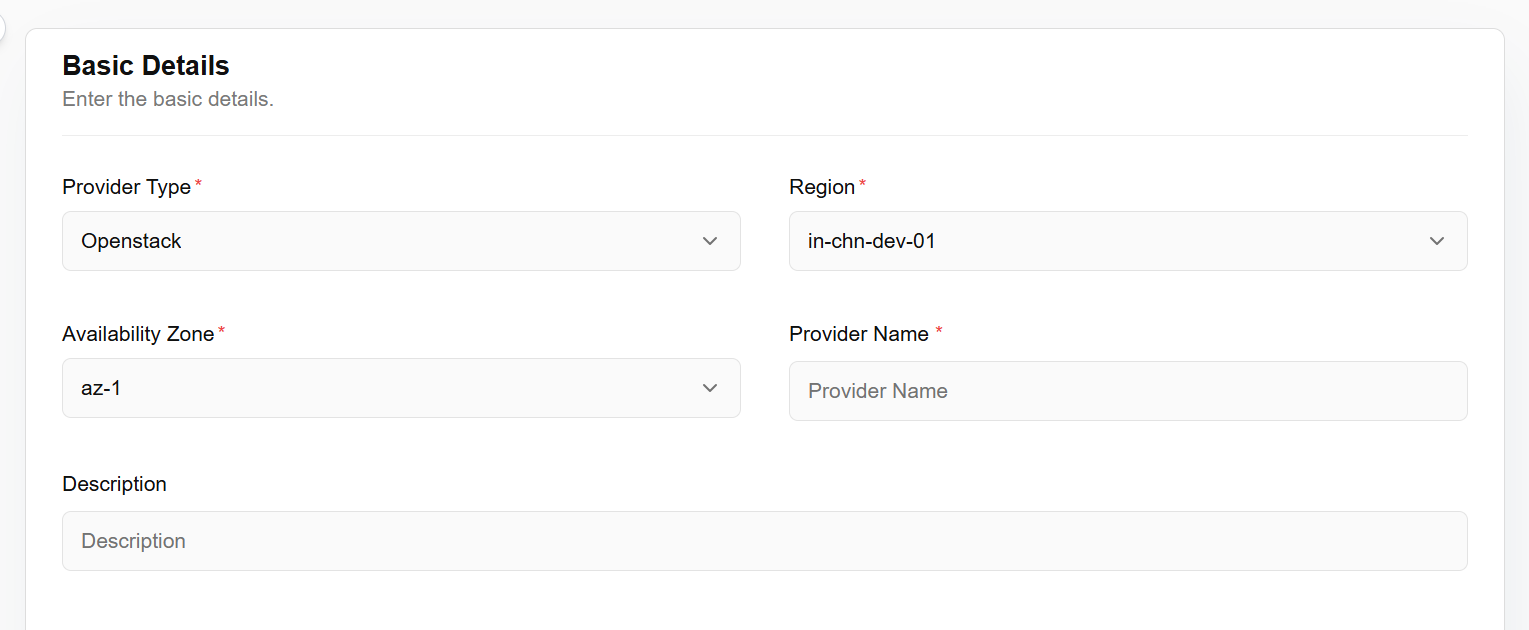This screenshot has width=1529, height=630.
Task: Click the partially visible circular button at top-left
Action: tap(2, 27)
